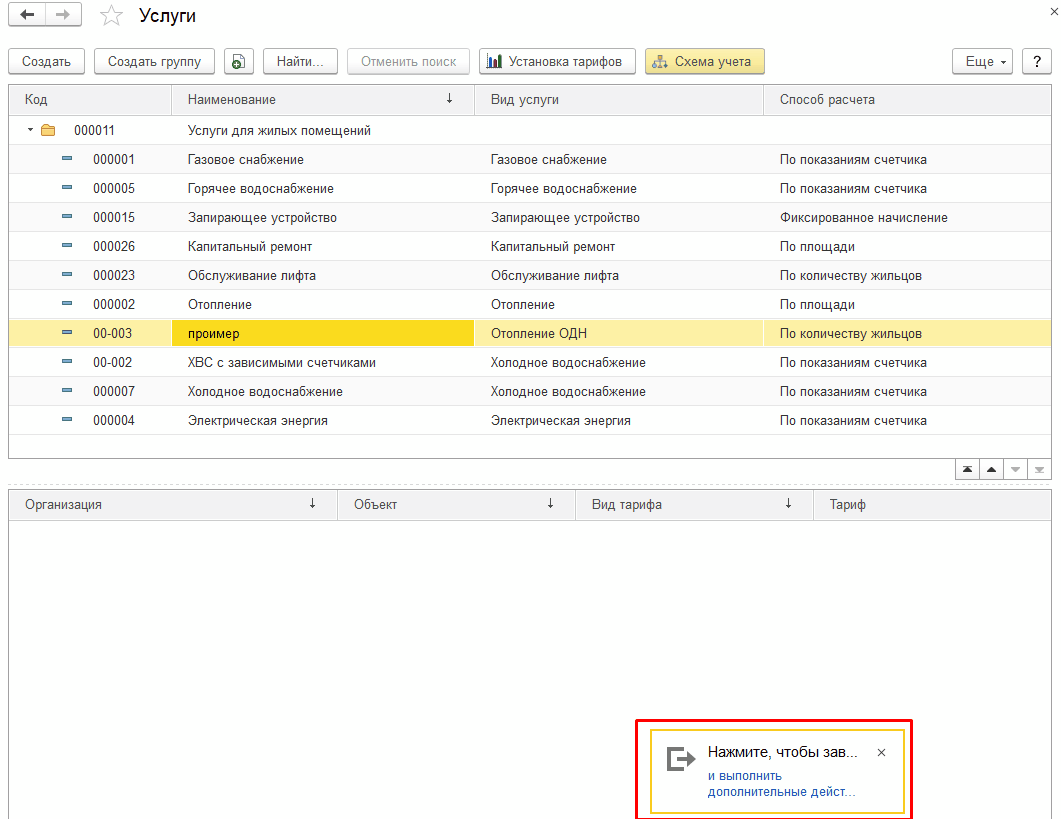The width and height of the screenshot is (1061, 819).
Task: Click the forward navigation arrow
Action: pyautogui.click(x=63, y=16)
